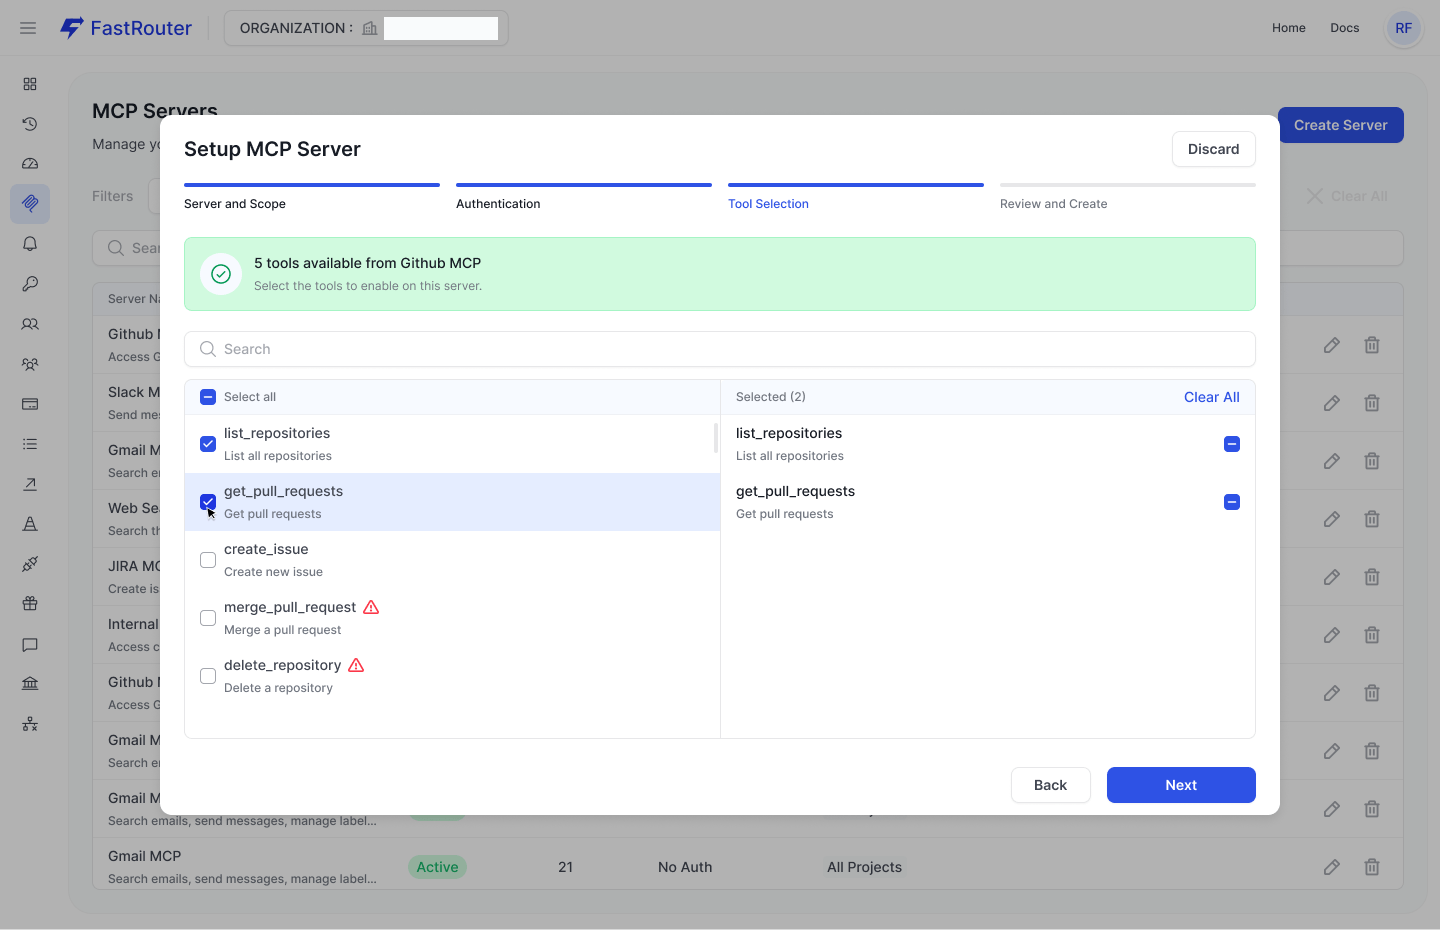1440x930 pixels.
Task: Click the RF user avatar
Action: coord(1403,28)
